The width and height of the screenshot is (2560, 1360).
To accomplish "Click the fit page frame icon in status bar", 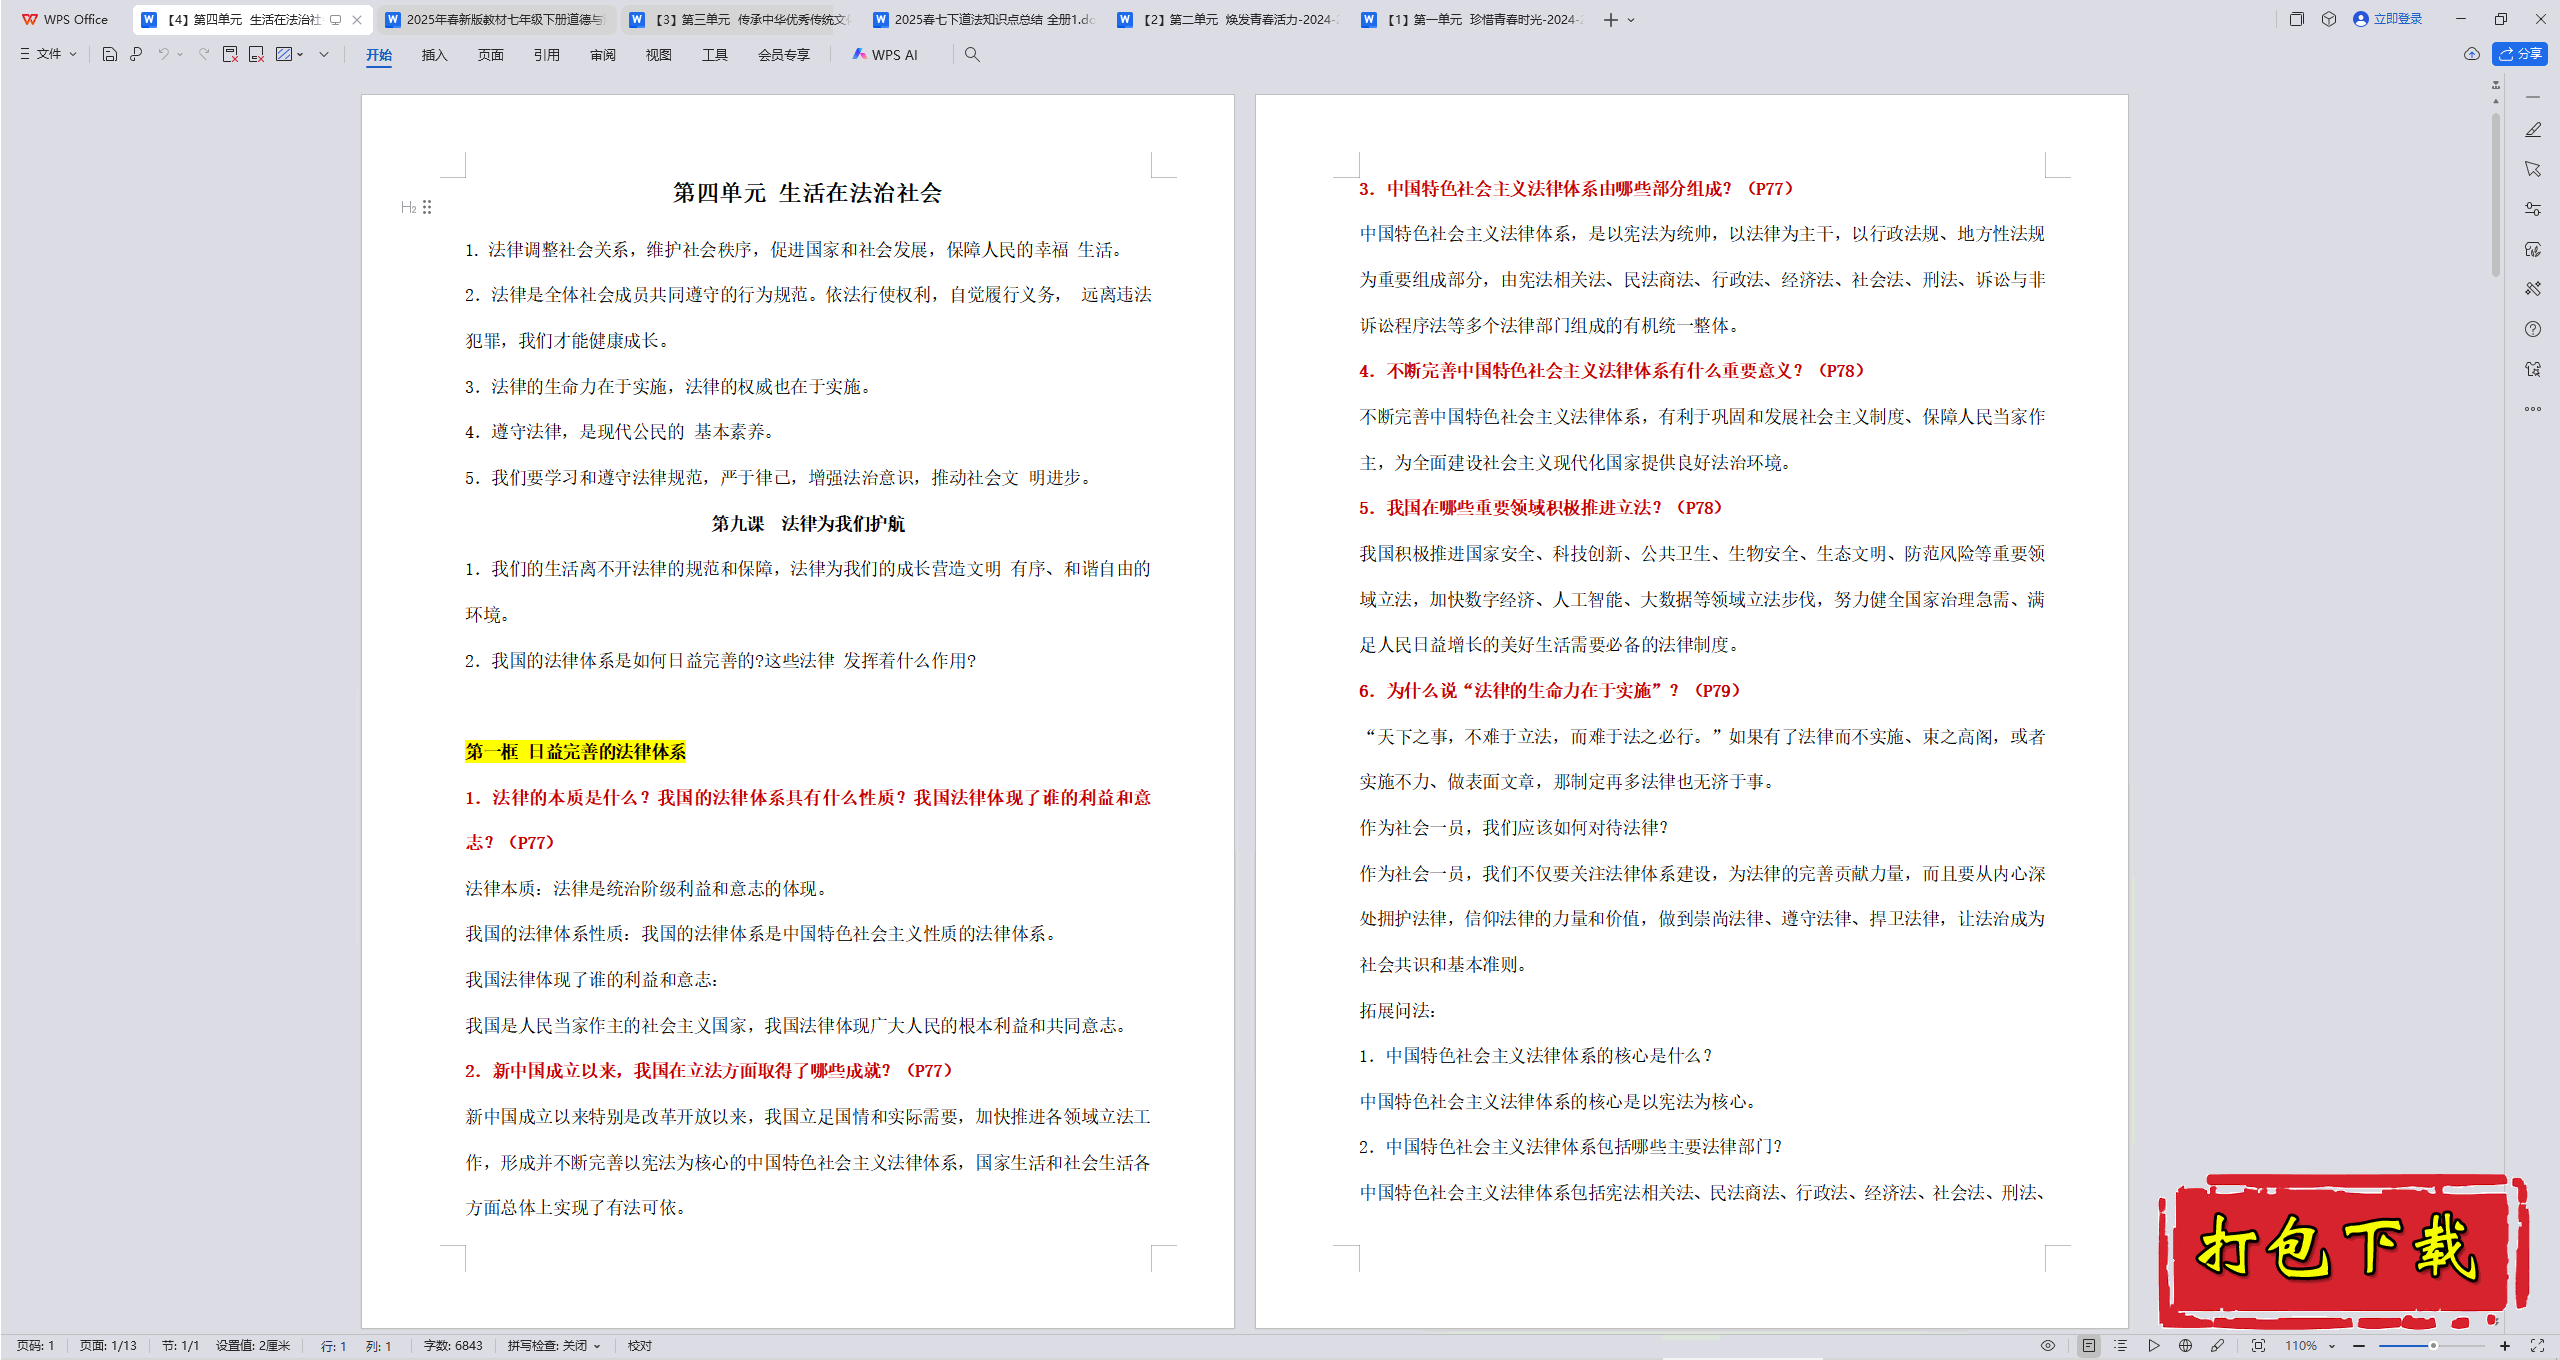I will [x=2258, y=1346].
